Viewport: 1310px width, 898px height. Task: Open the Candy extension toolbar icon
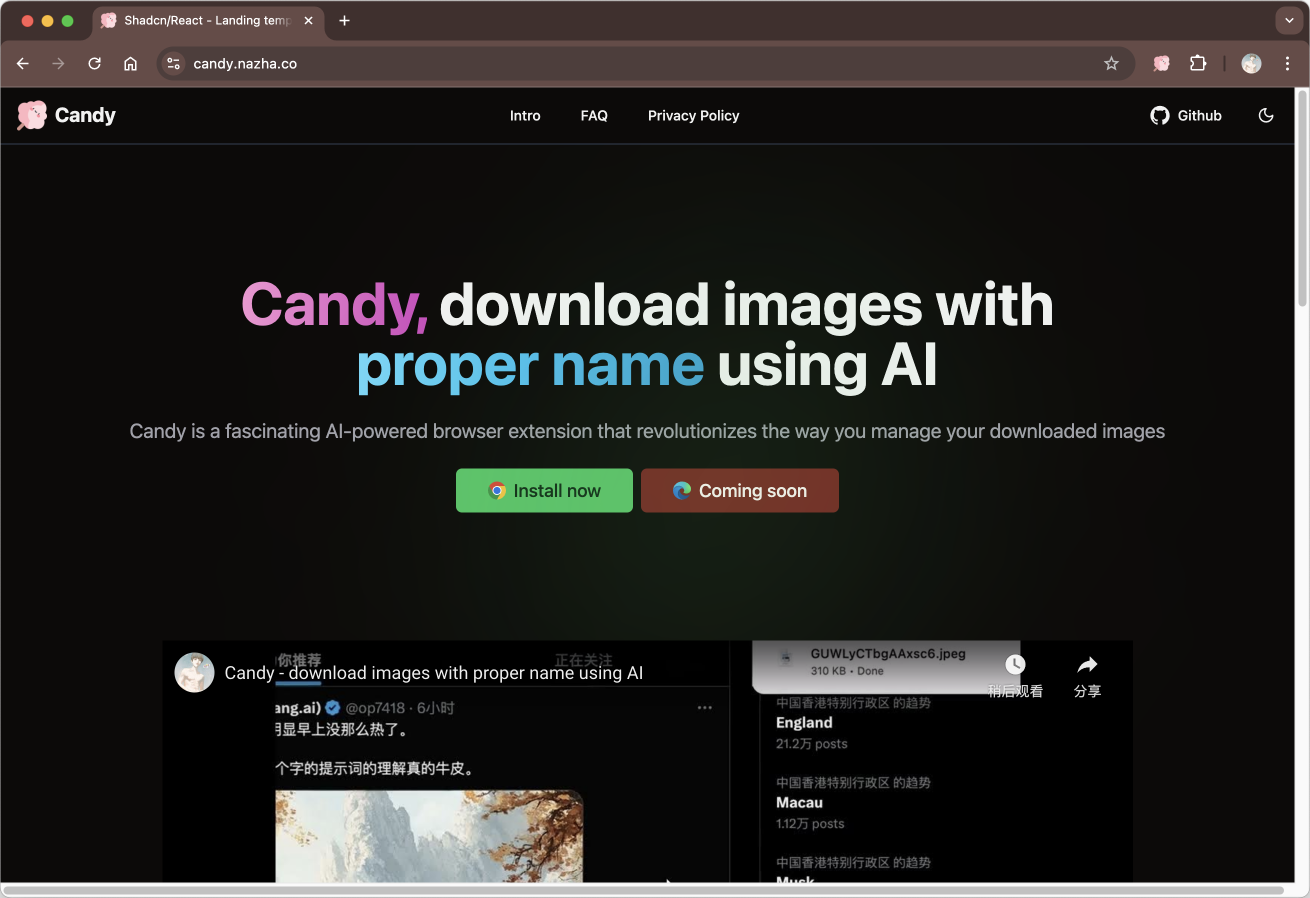(x=1161, y=63)
